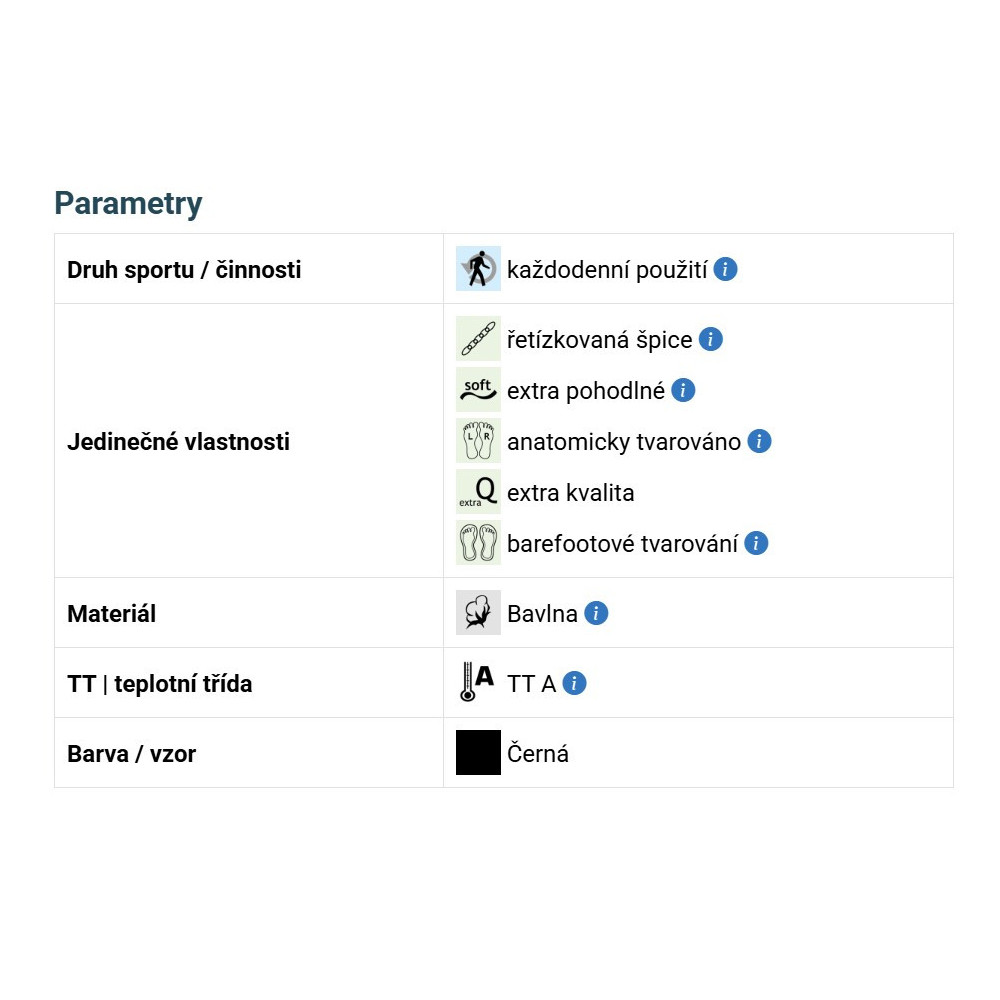This screenshot has height=1000, width=1000.
Task: Click the řetízkovaná špice chain icon
Action: (x=478, y=339)
